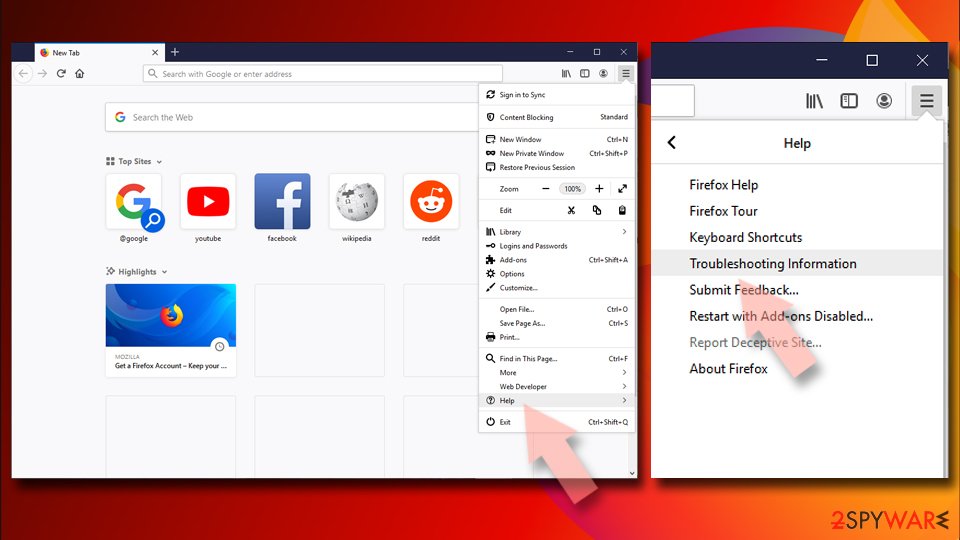960x540 pixels.
Task: Go to home page via house icon
Action: [80, 73]
